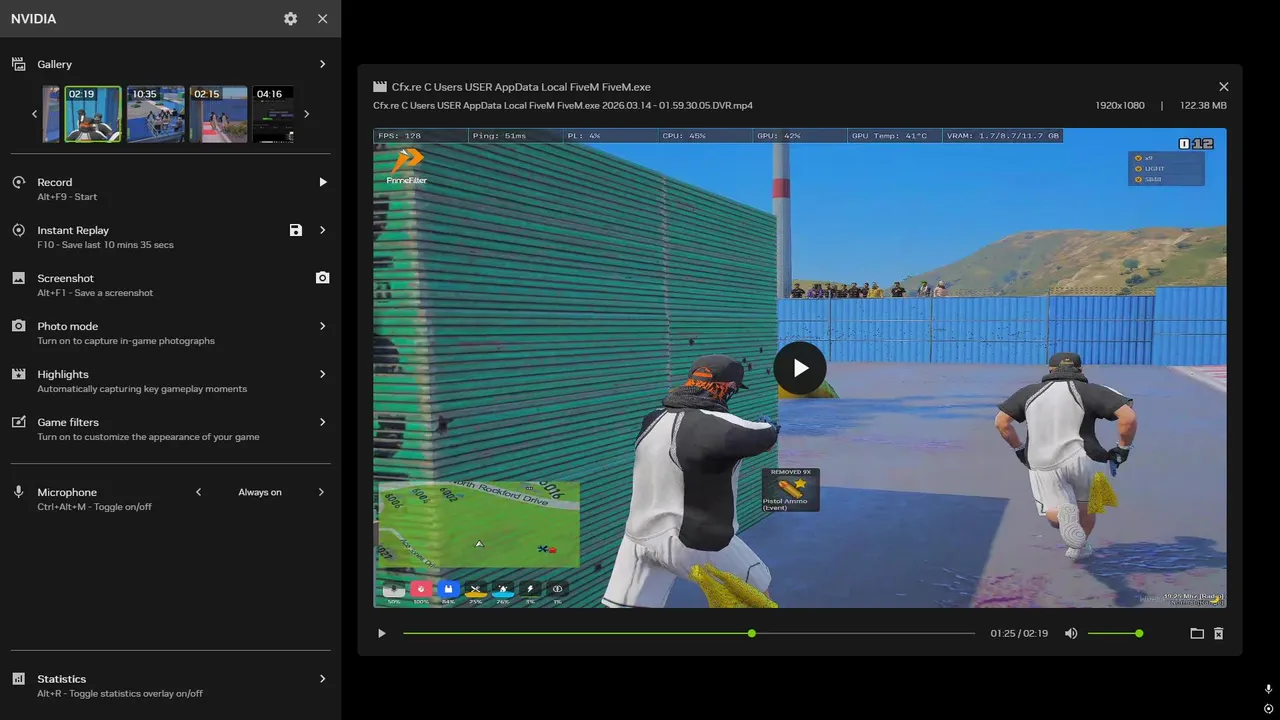Switch microphone mode to next option
The height and width of the screenshot is (720, 1280).
click(321, 492)
